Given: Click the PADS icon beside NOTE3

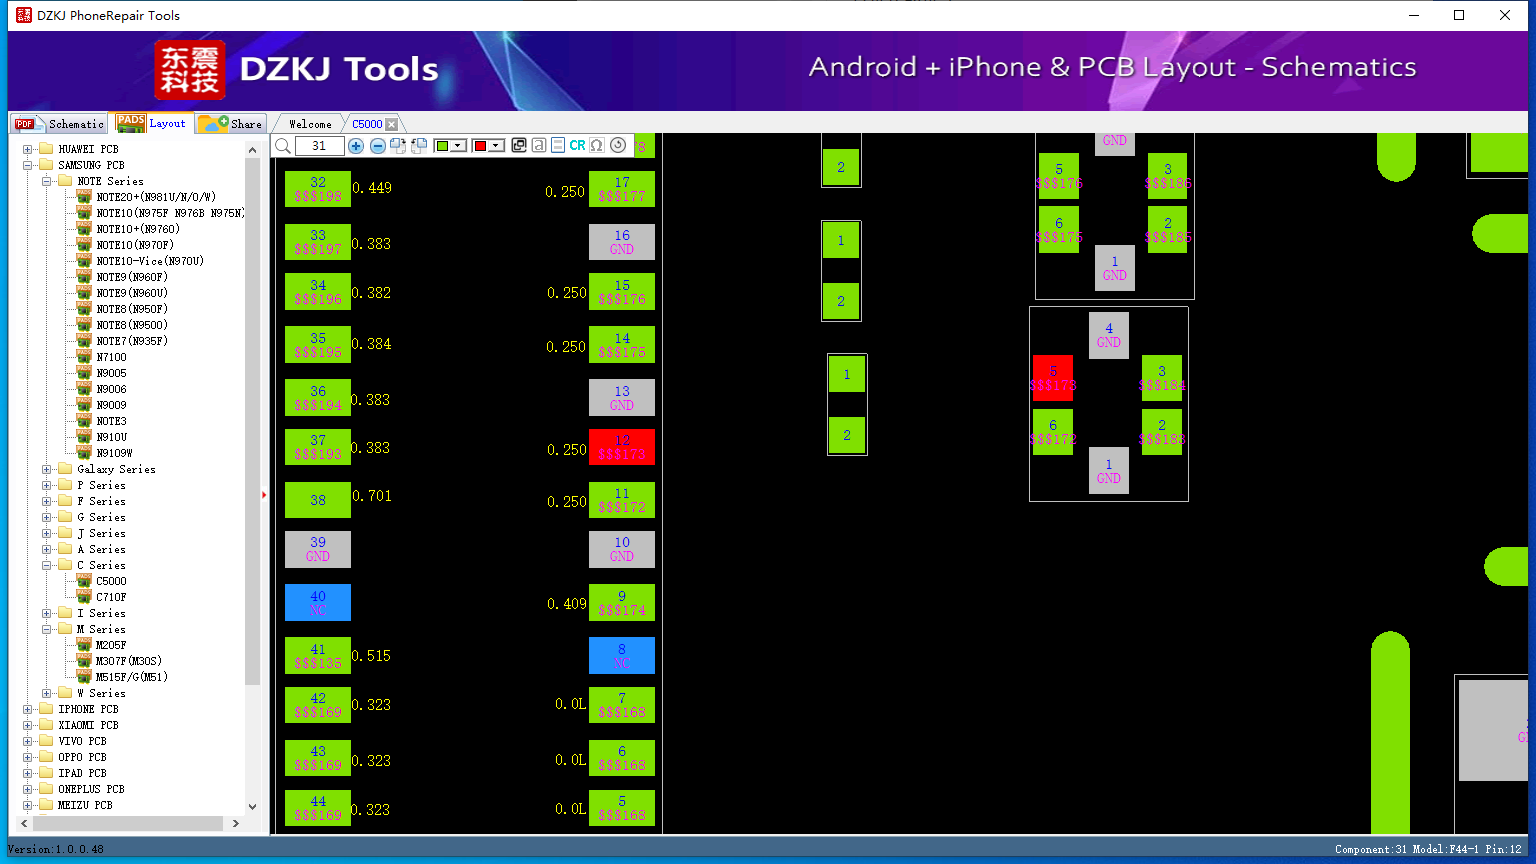Looking at the screenshot, I should 84,421.
